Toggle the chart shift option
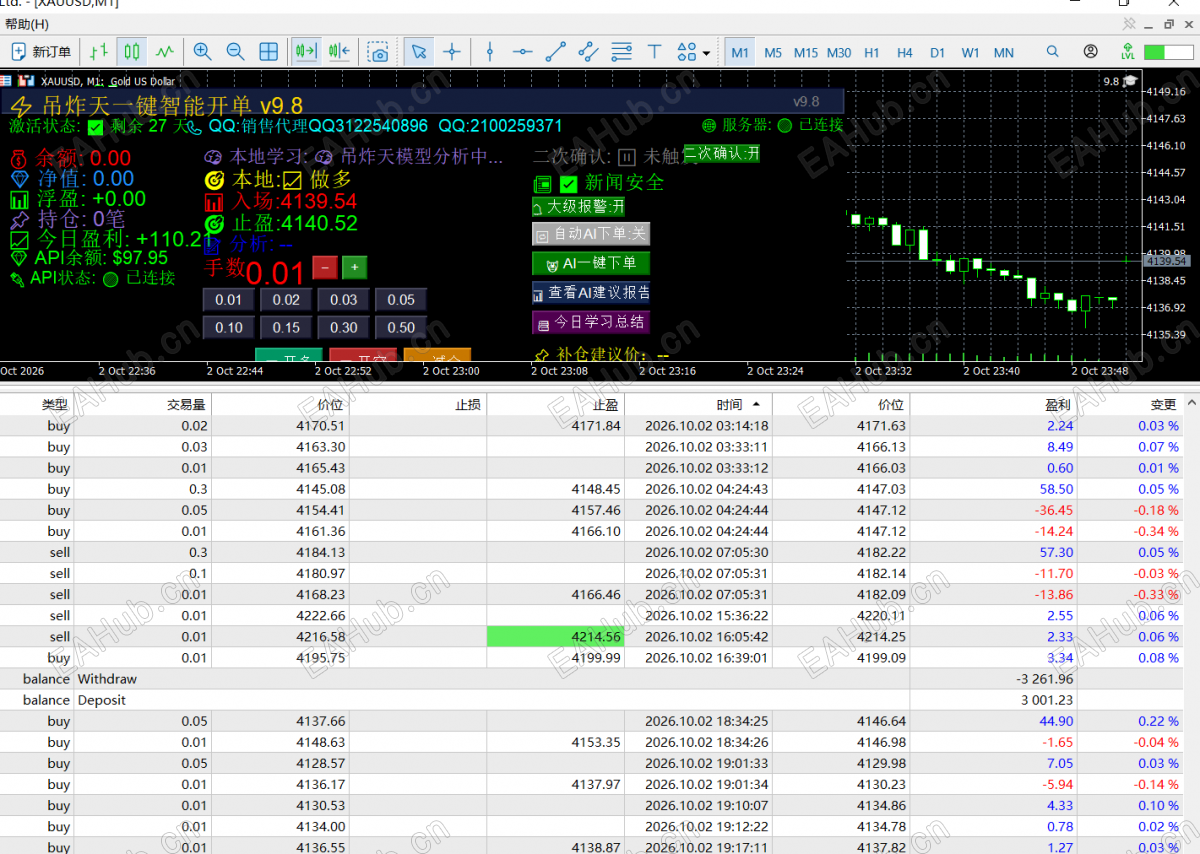Viewport: 1200px width, 854px height. click(339, 52)
